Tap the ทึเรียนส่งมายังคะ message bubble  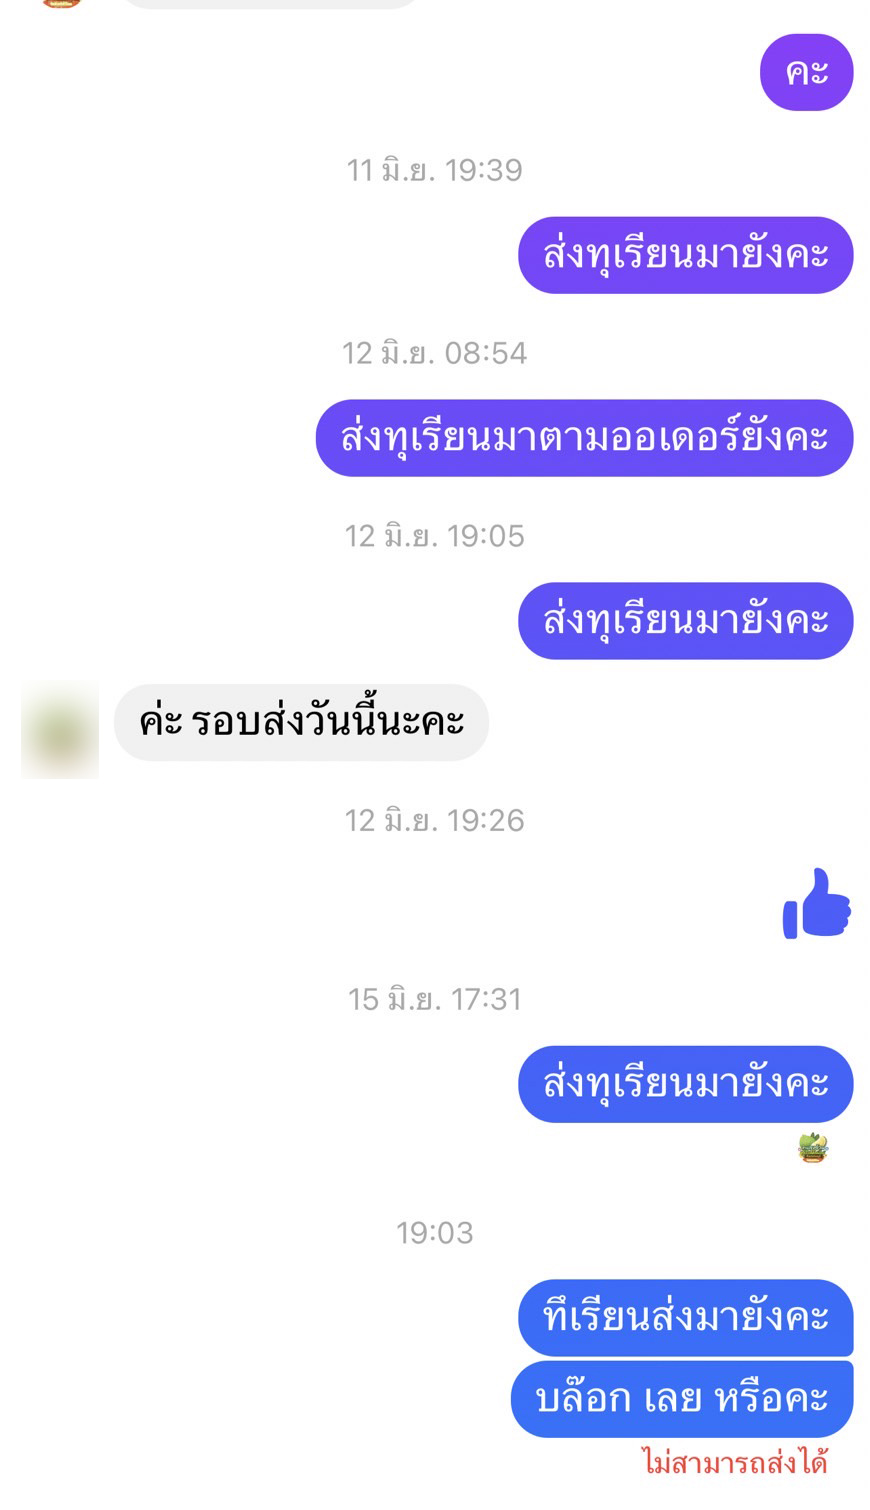(x=685, y=1317)
